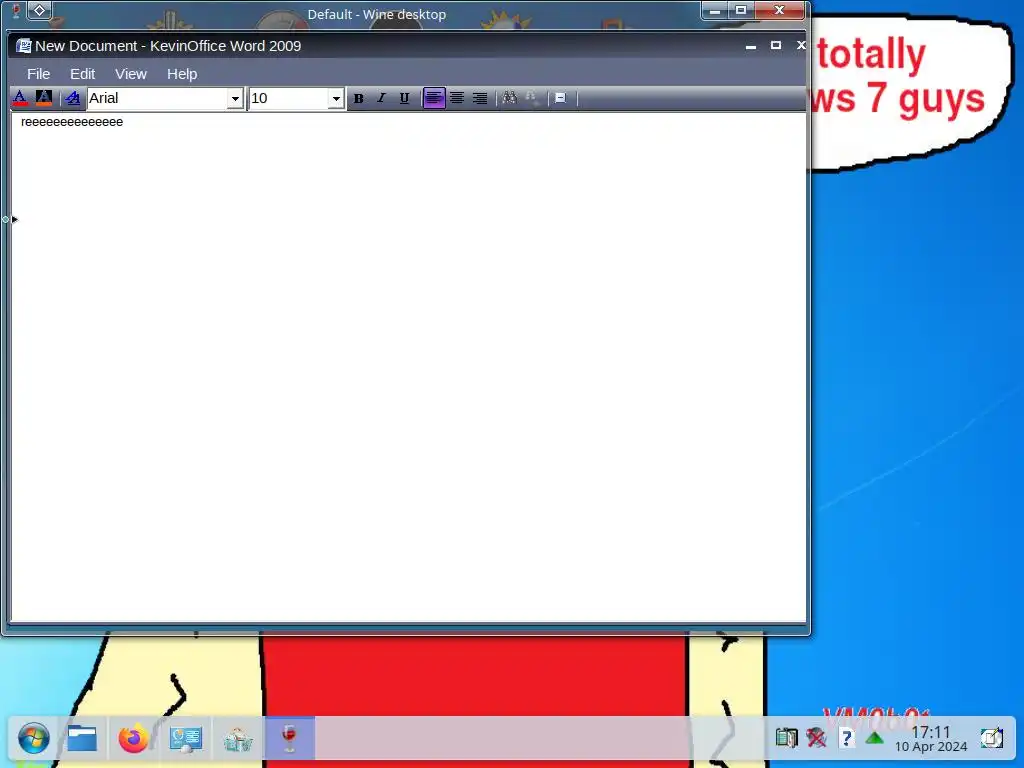Close the Wine desktop window

[779, 11]
